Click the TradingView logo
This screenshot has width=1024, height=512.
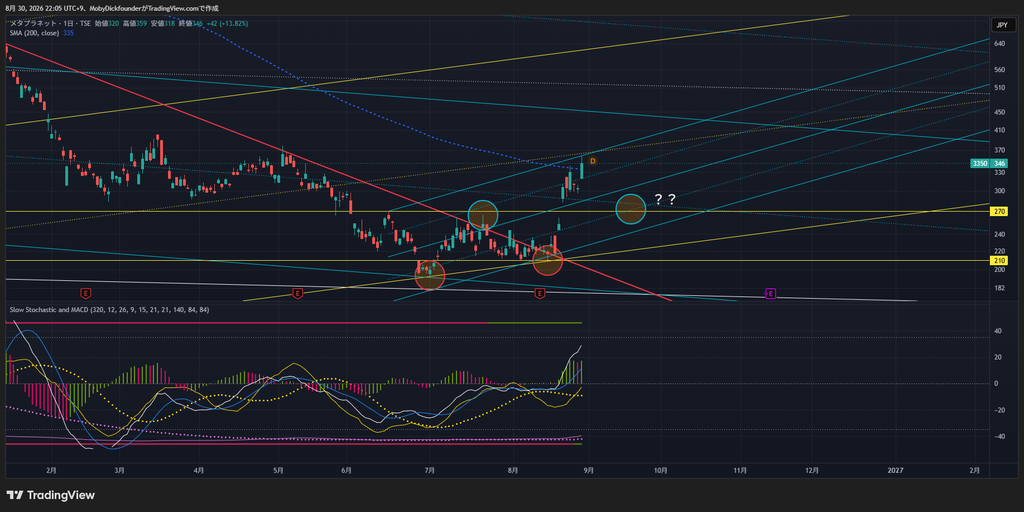click(50, 495)
